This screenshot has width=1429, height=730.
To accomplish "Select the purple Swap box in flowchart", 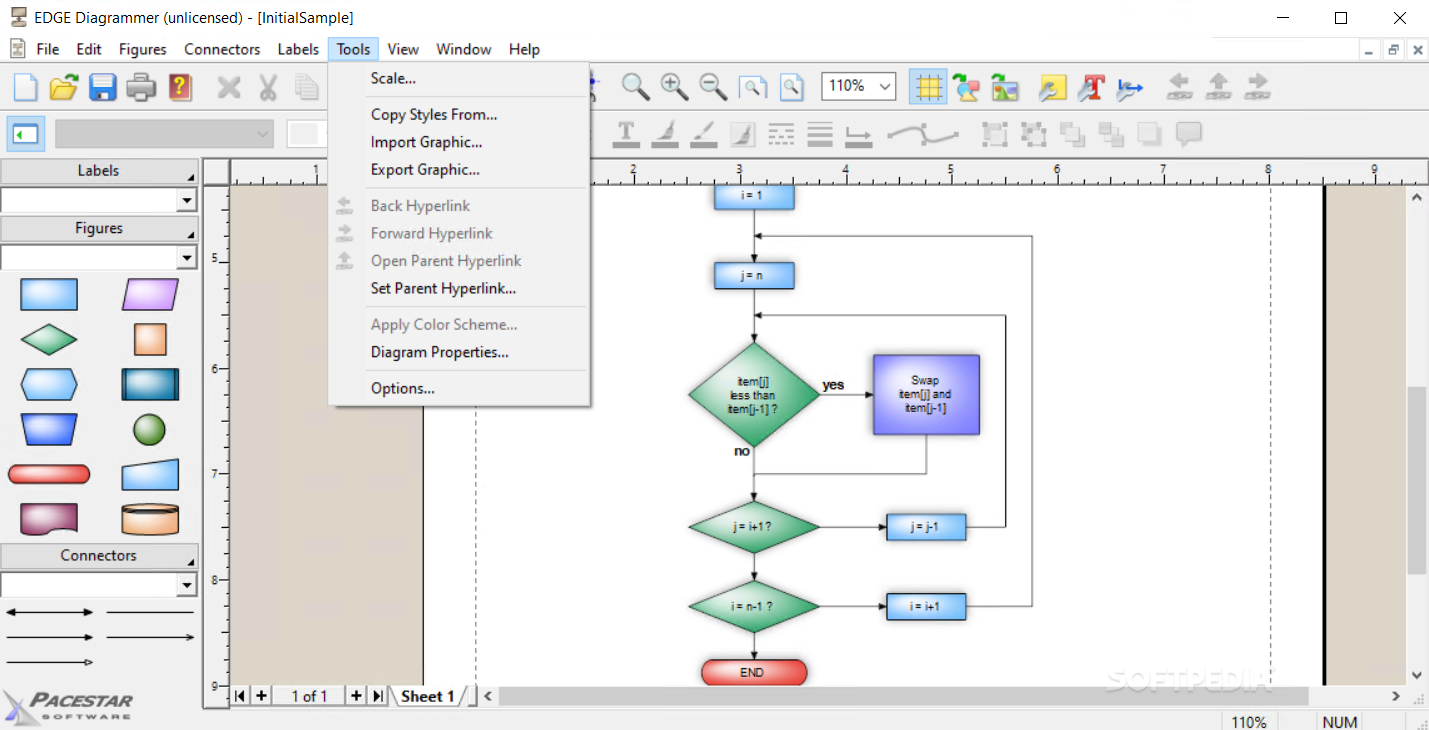I will click(x=926, y=395).
